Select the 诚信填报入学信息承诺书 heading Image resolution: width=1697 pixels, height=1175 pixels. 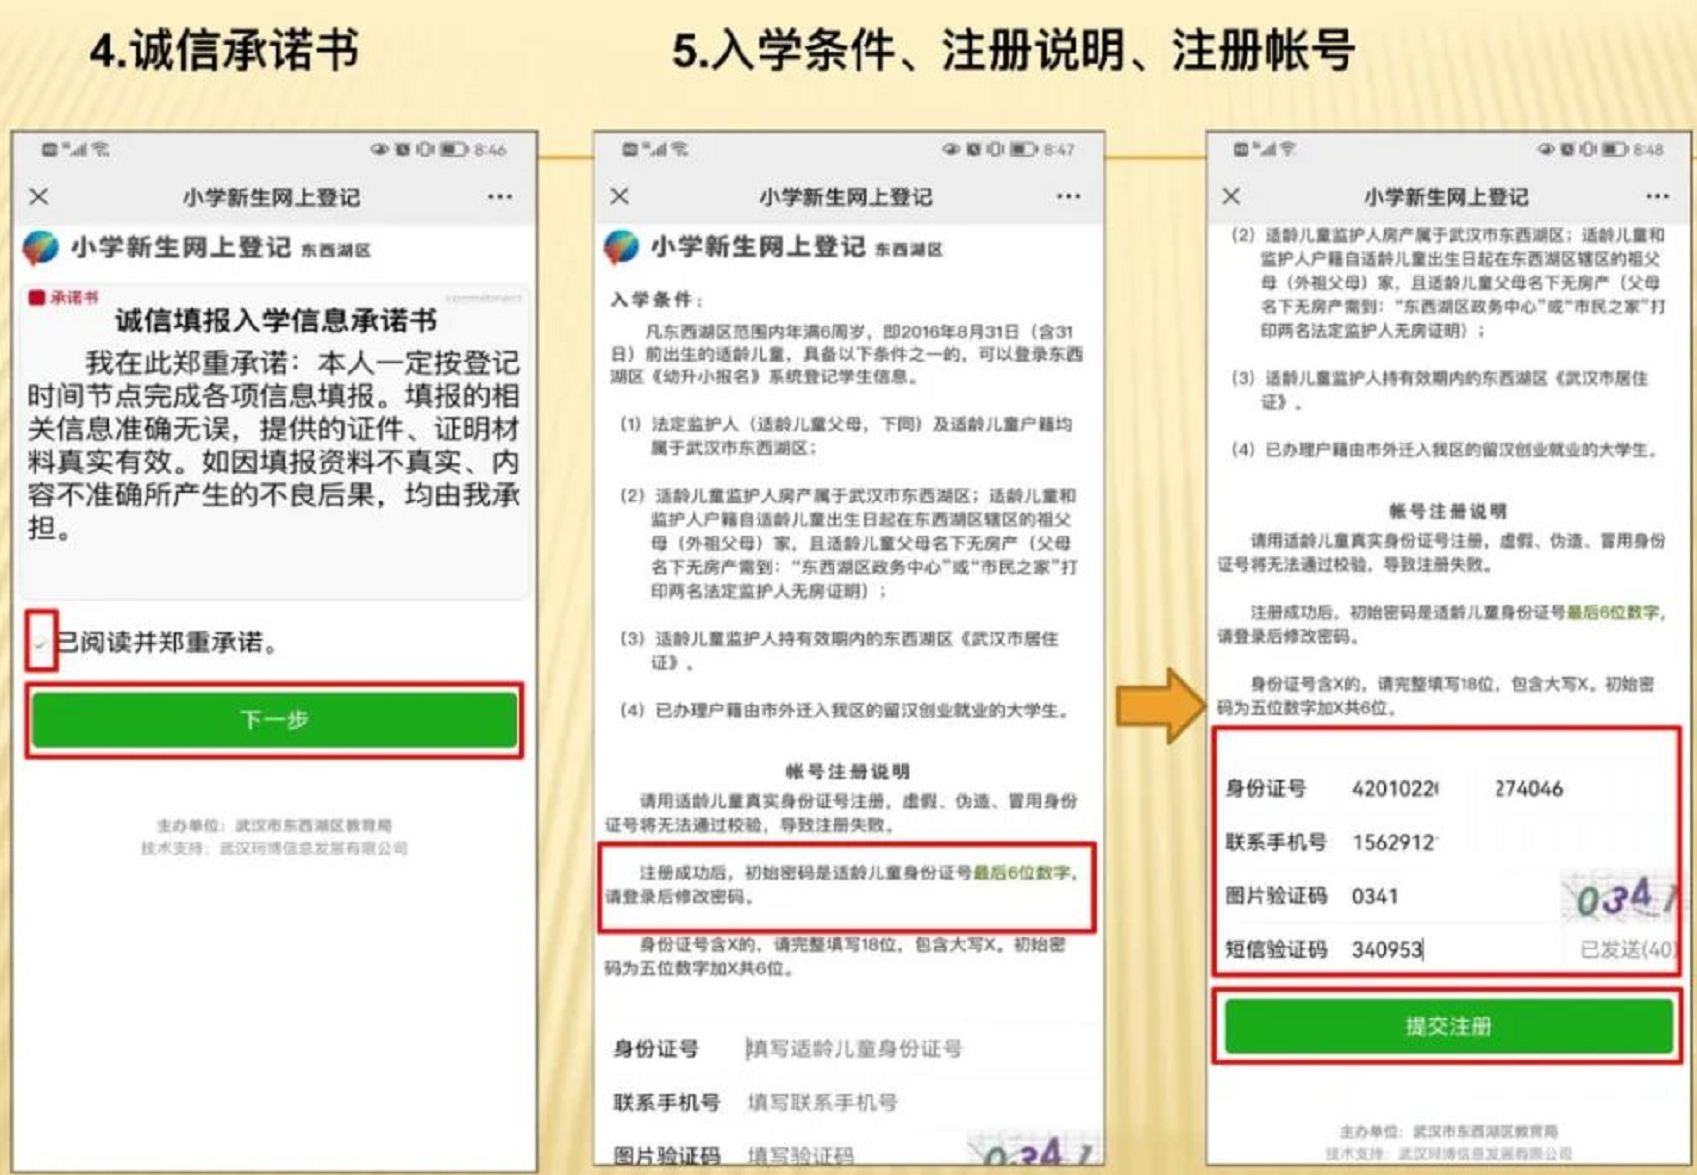(276, 321)
